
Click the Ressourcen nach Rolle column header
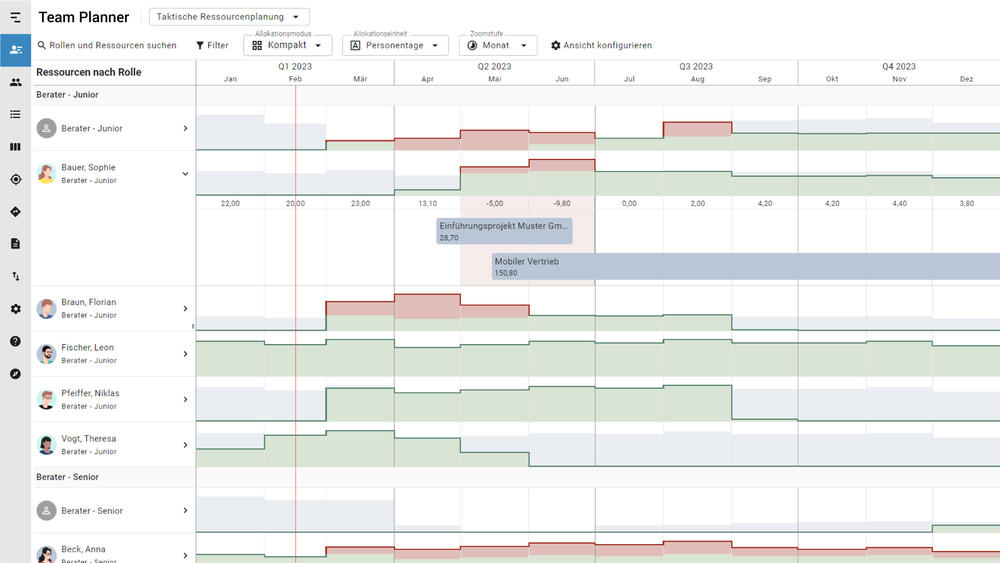click(x=89, y=72)
